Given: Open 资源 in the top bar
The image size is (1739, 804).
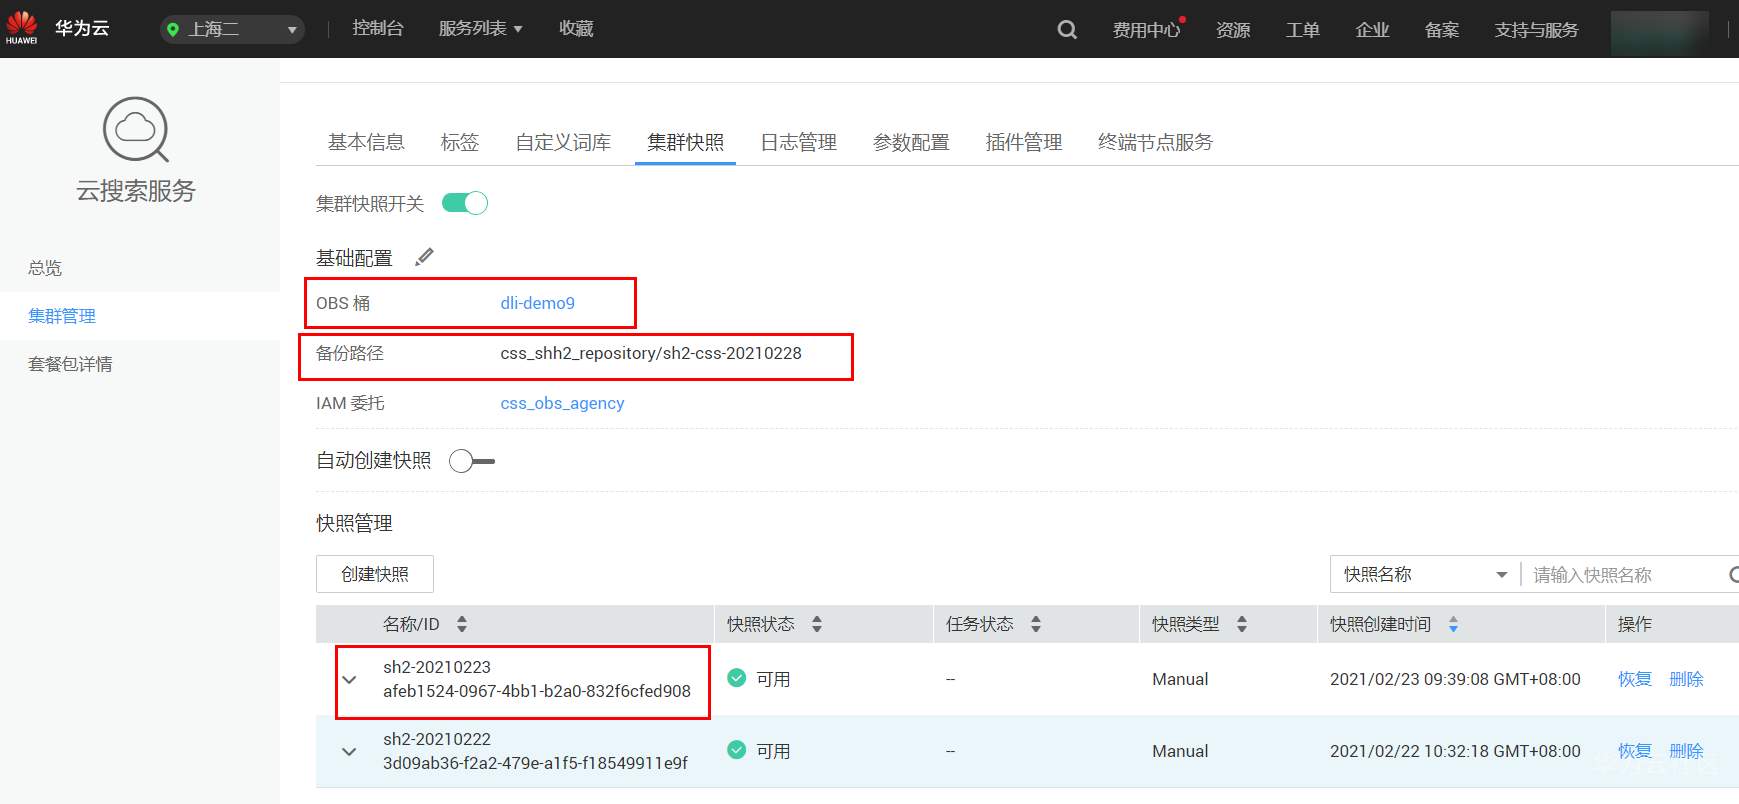Looking at the screenshot, I should point(1233,30).
